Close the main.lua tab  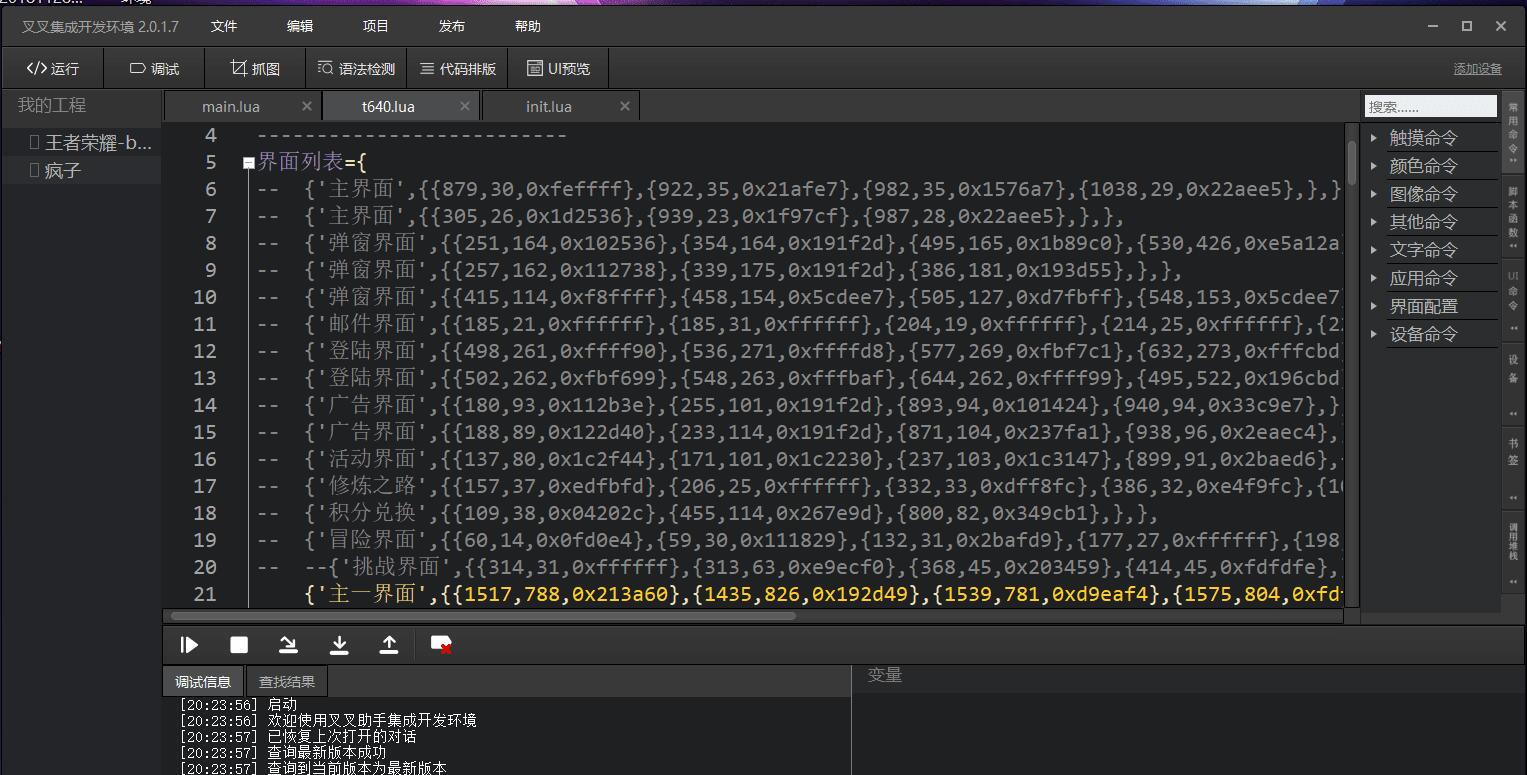307,106
